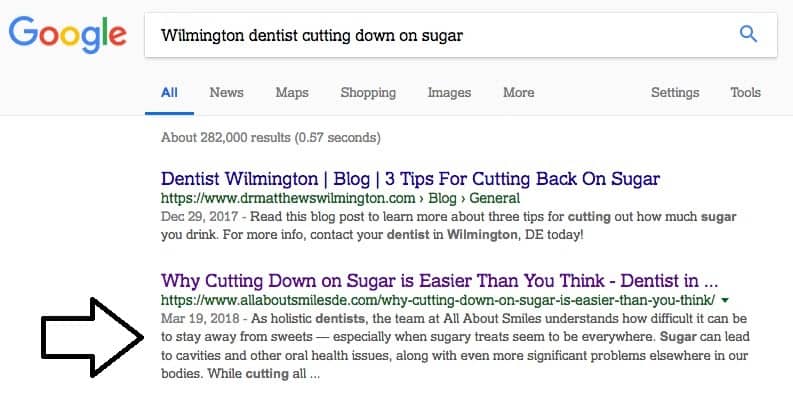Expand the green arrow beside allaboutsmilesde URL
Screen dimensions: 793x405
click(725, 300)
